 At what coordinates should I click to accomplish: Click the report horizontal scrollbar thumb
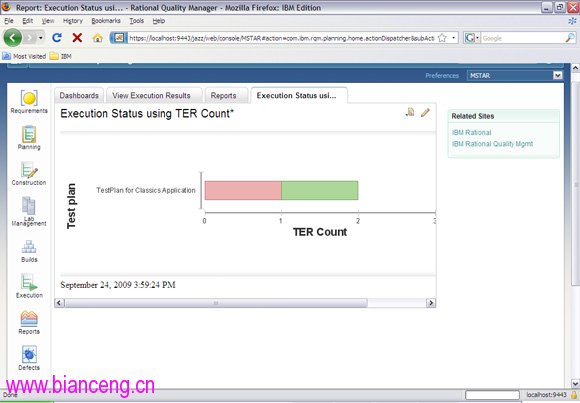(216, 303)
